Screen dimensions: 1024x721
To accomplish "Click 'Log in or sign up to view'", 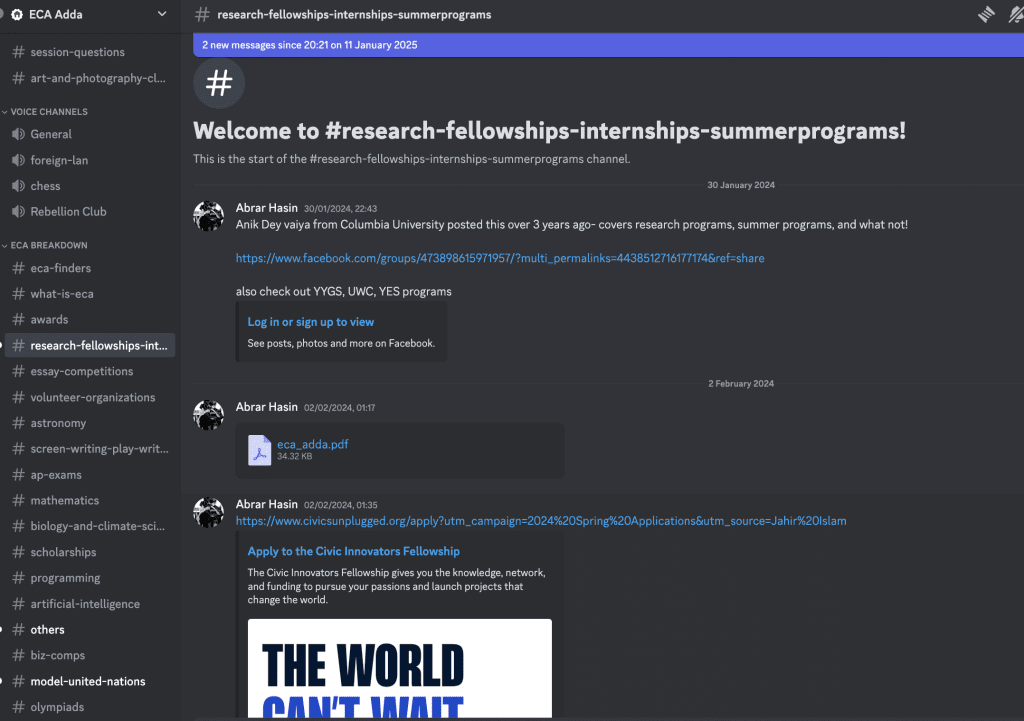I will pyautogui.click(x=310, y=322).
